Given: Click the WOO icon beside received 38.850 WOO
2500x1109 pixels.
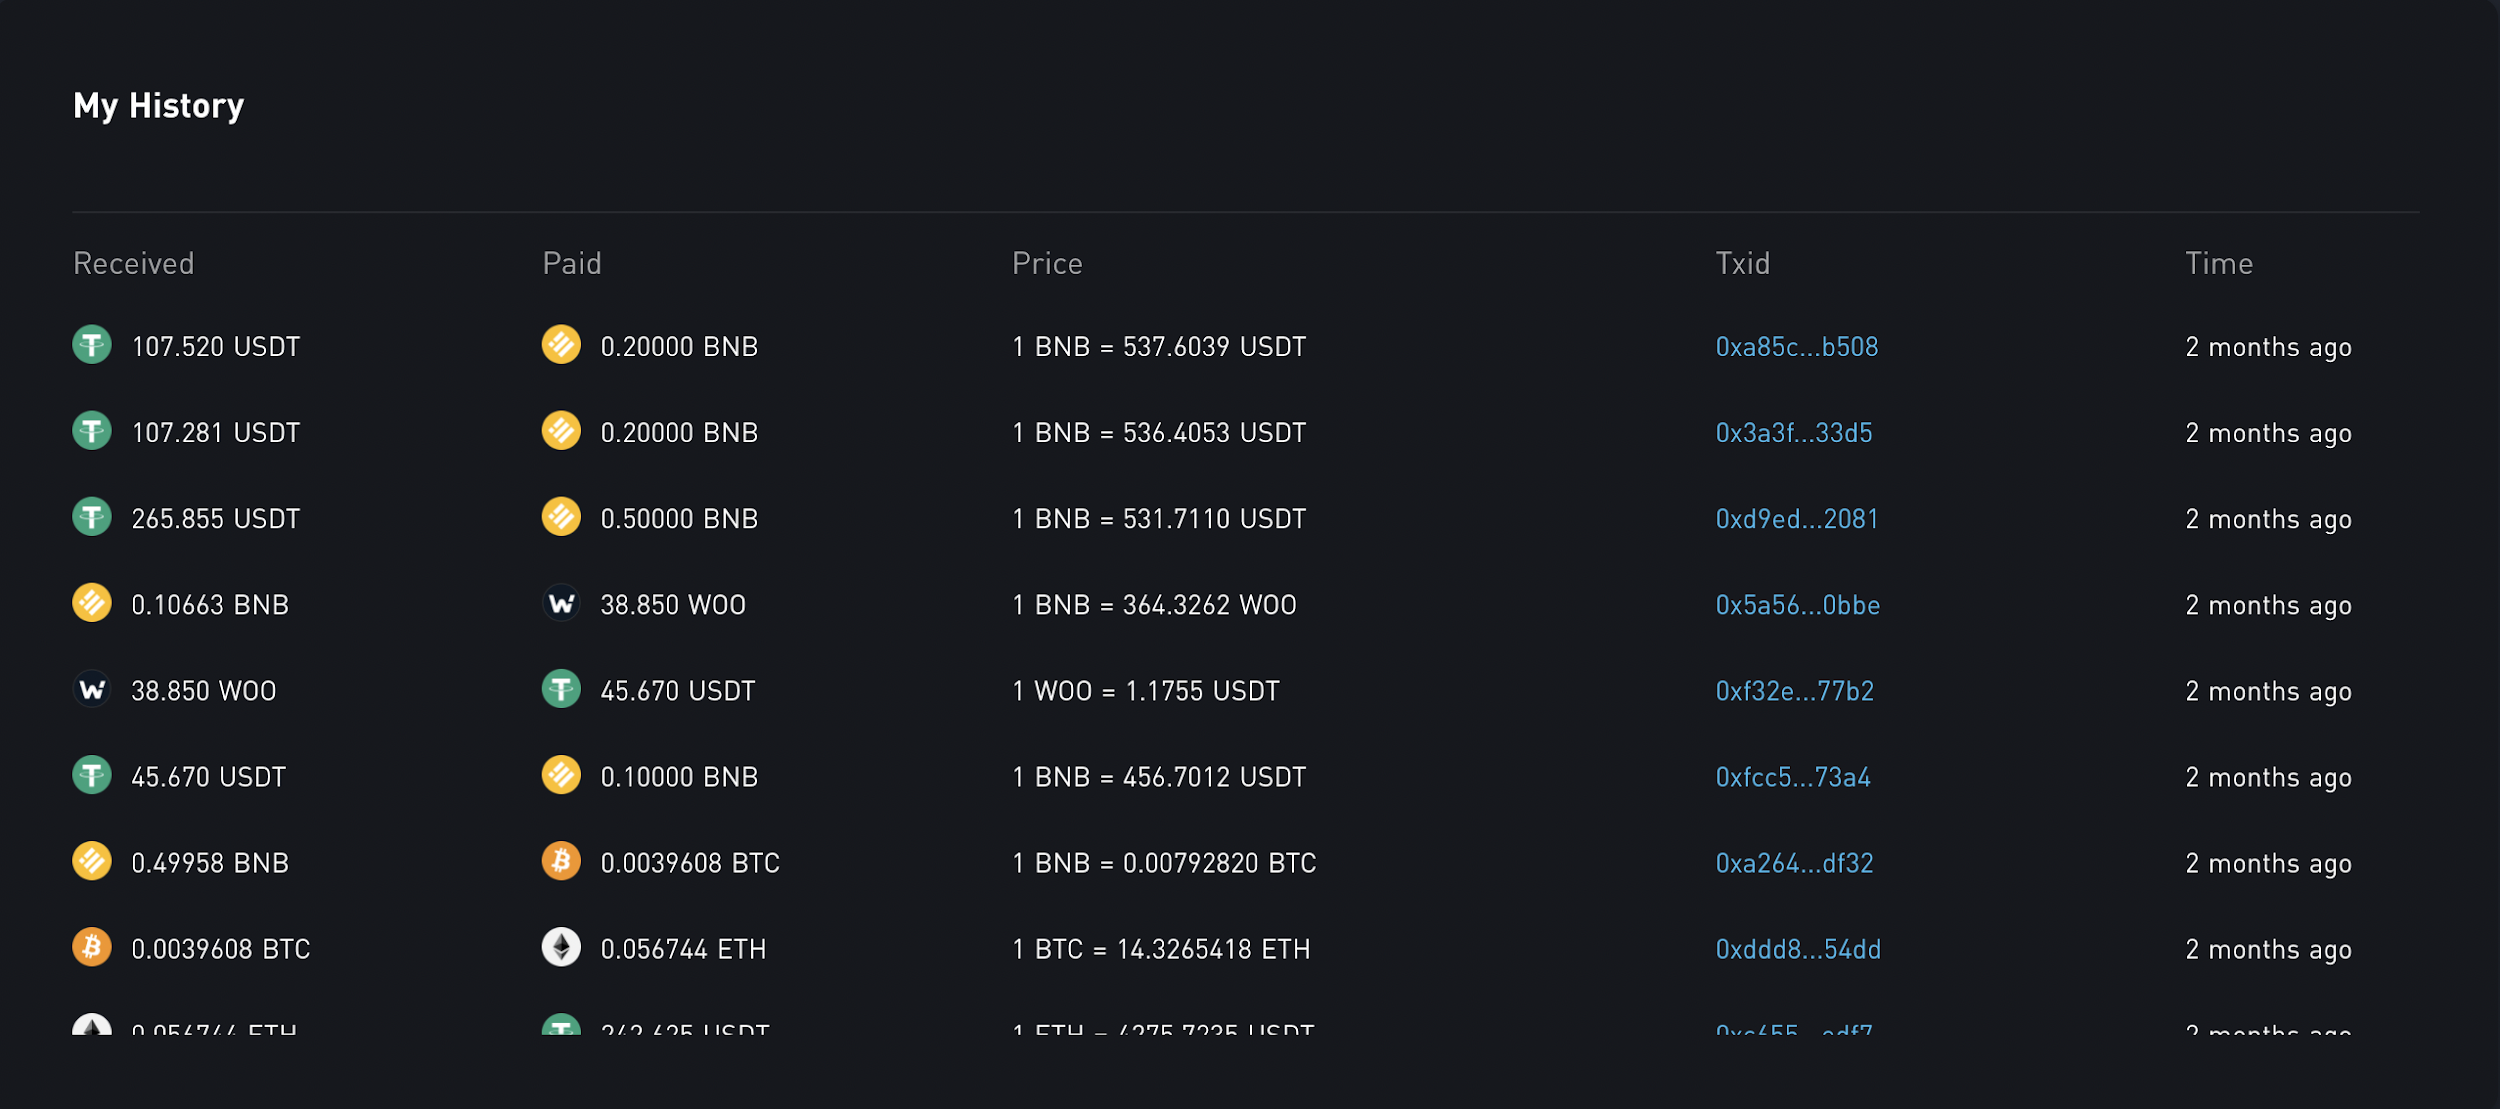Looking at the screenshot, I should click(92, 689).
